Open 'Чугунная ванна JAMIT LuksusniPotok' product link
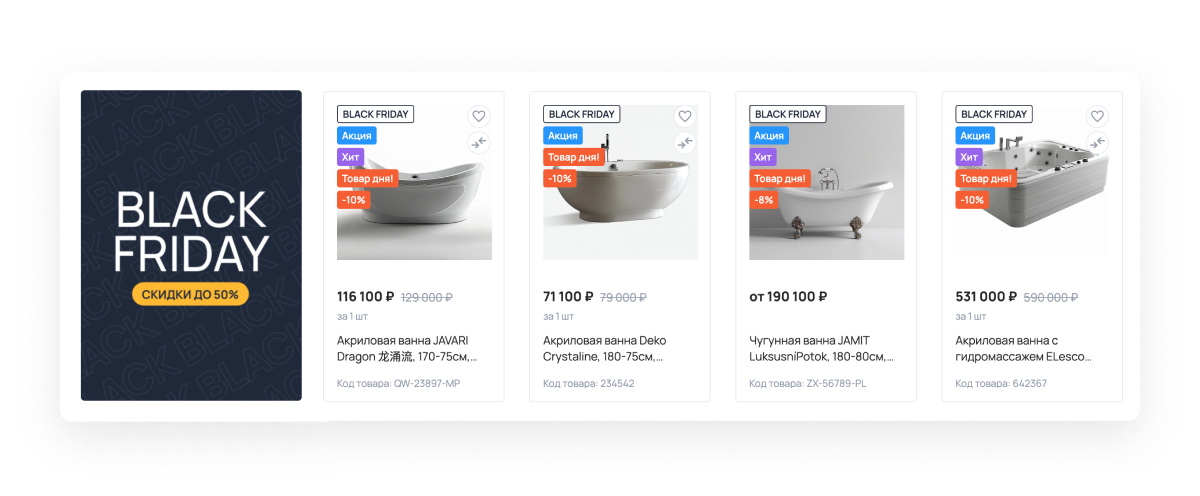The height and width of the screenshot is (496, 1200). 820,348
